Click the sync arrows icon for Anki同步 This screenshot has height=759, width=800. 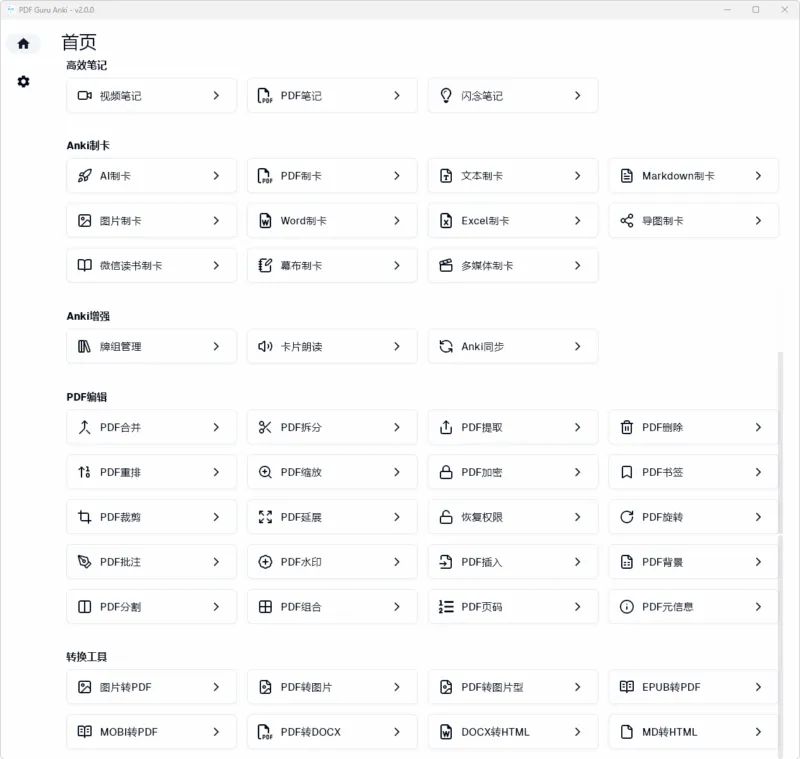pyautogui.click(x=446, y=347)
